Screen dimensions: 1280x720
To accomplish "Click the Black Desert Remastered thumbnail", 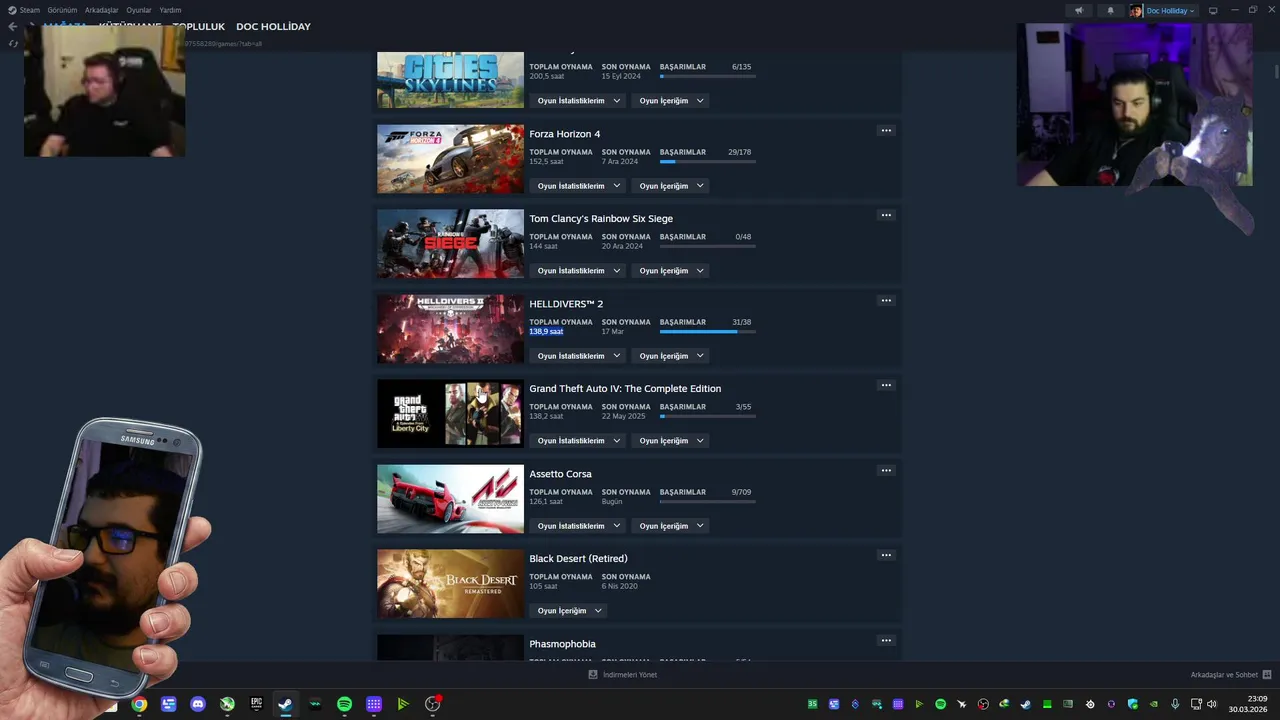I will click(450, 584).
